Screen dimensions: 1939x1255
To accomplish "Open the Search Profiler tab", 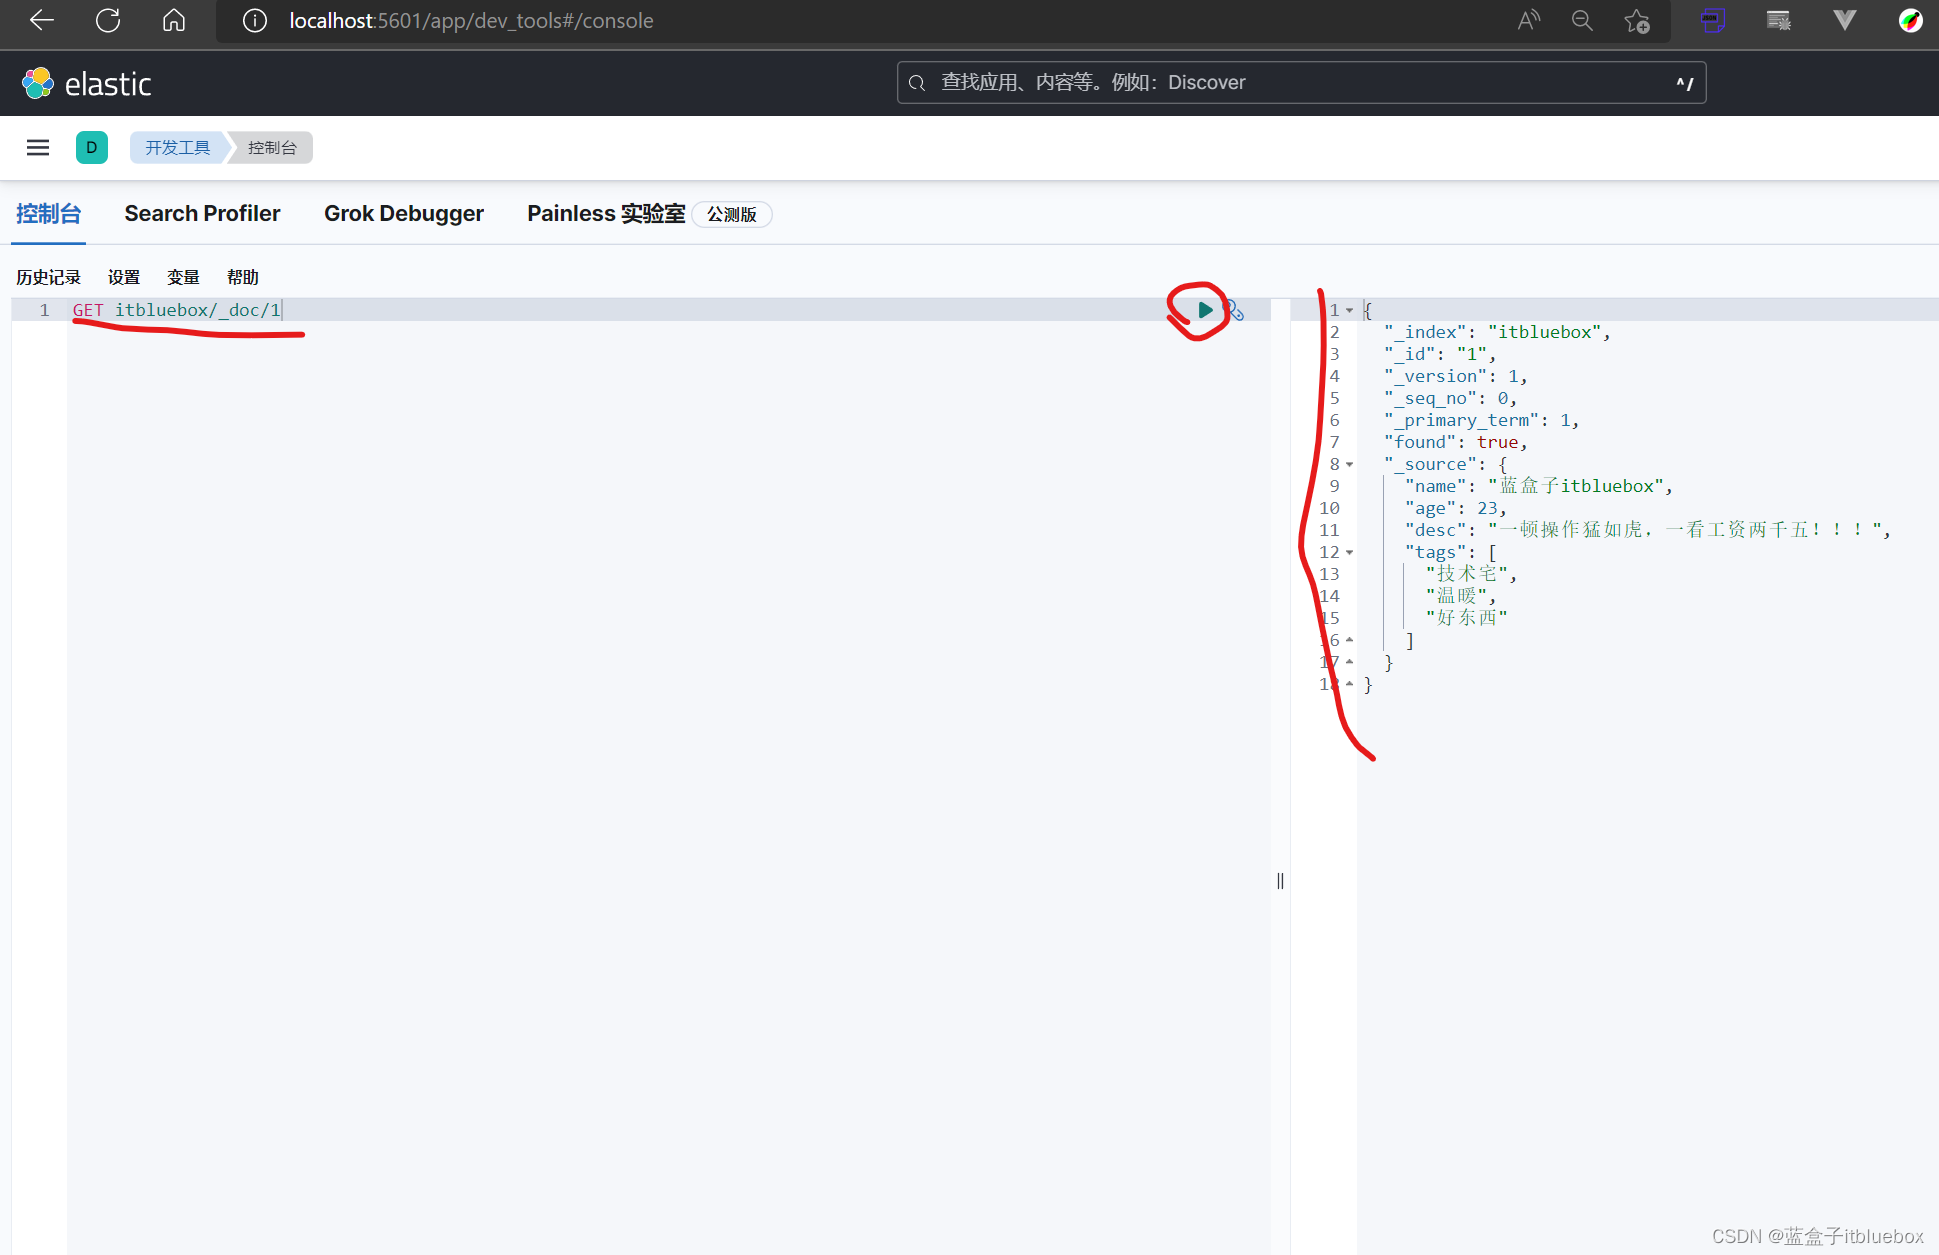I will point(204,213).
